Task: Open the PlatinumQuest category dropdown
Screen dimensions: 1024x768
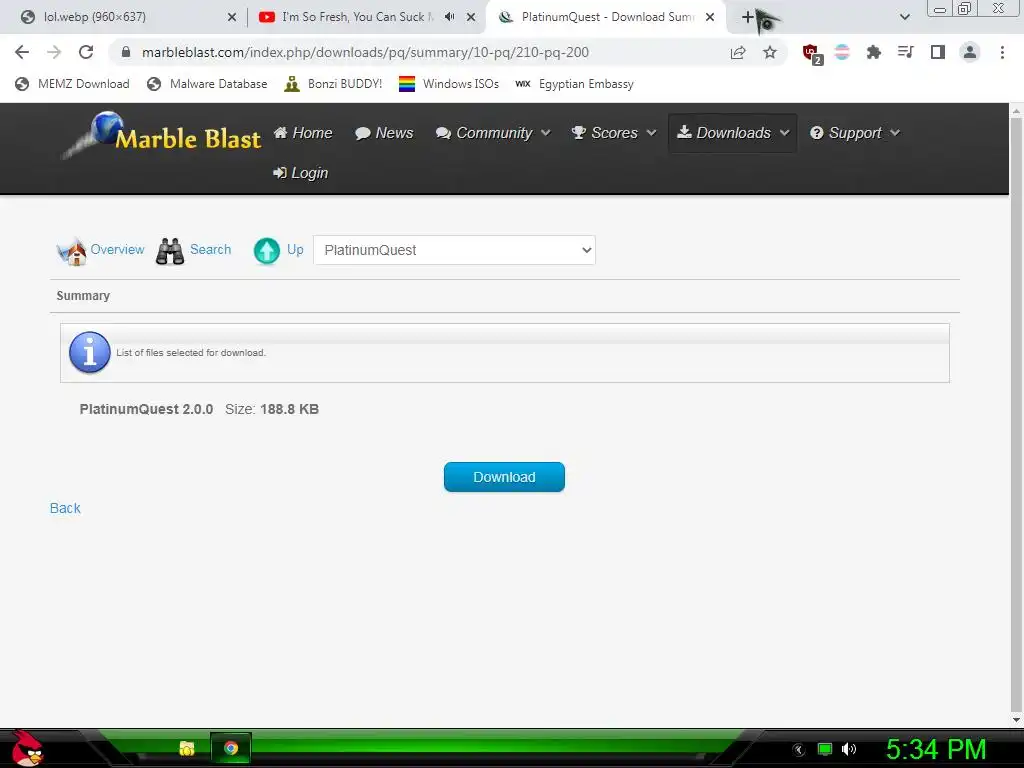Action: [455, 250]
